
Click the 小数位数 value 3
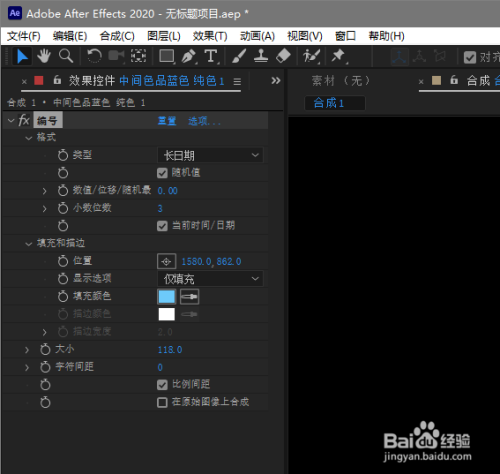pos(160,209)
